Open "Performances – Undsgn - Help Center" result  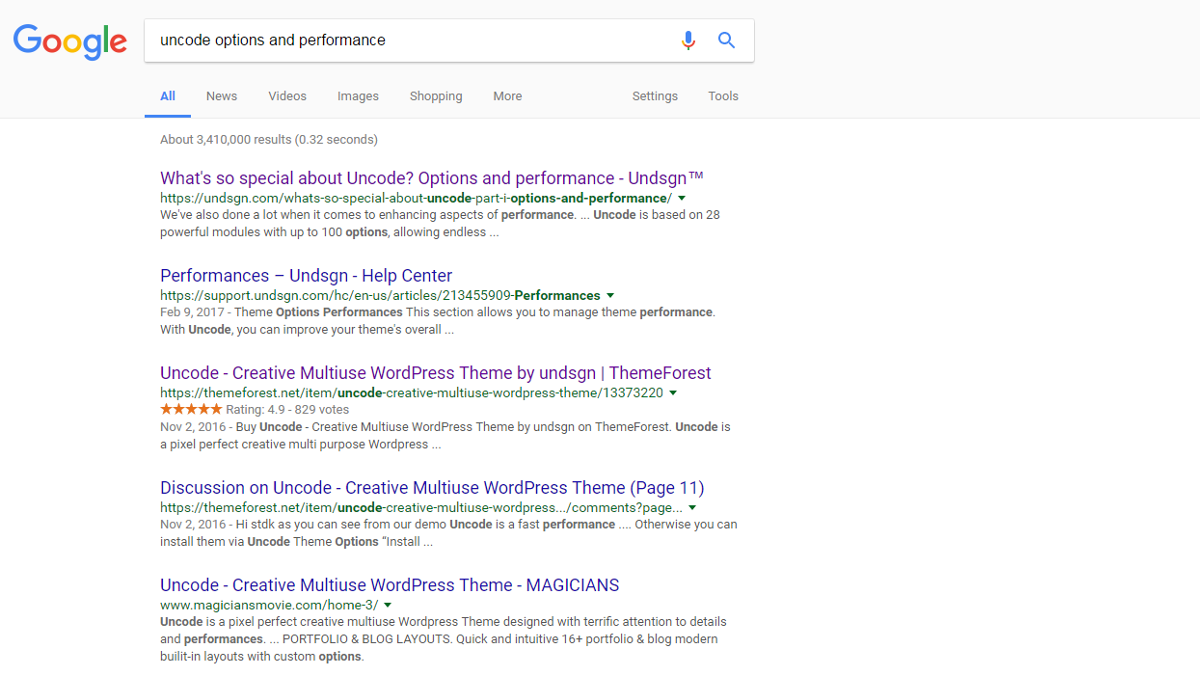[306, 275]
